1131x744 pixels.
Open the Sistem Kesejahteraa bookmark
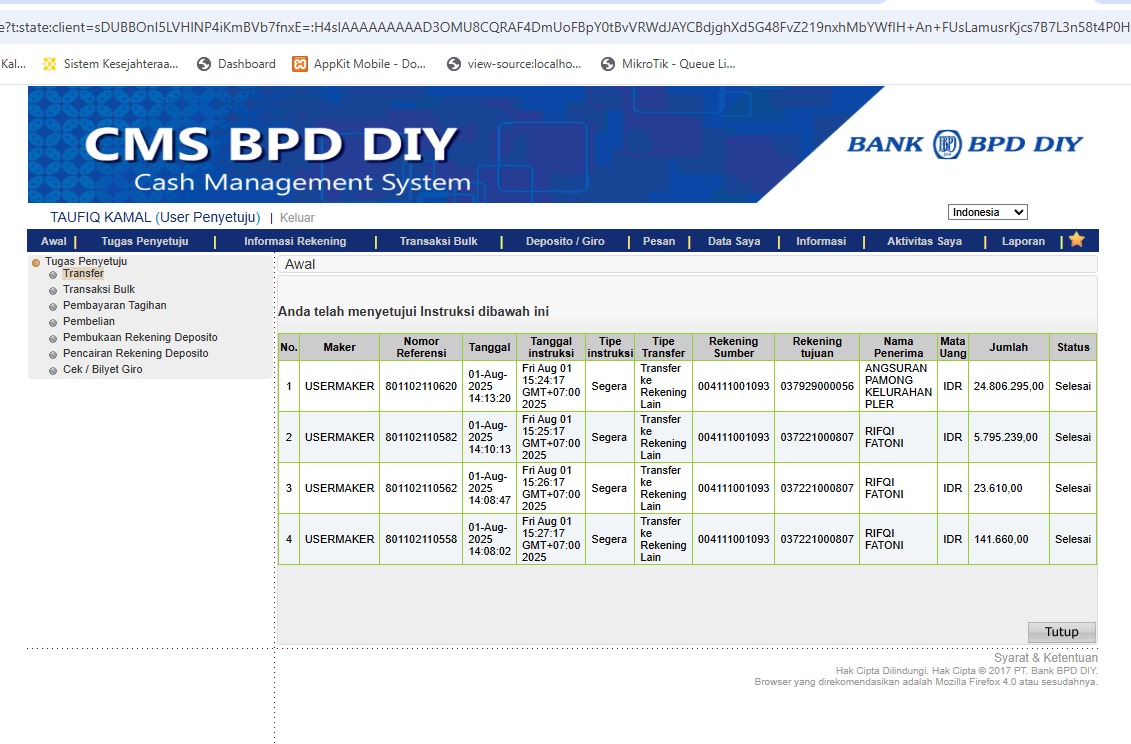click(111, 64)
